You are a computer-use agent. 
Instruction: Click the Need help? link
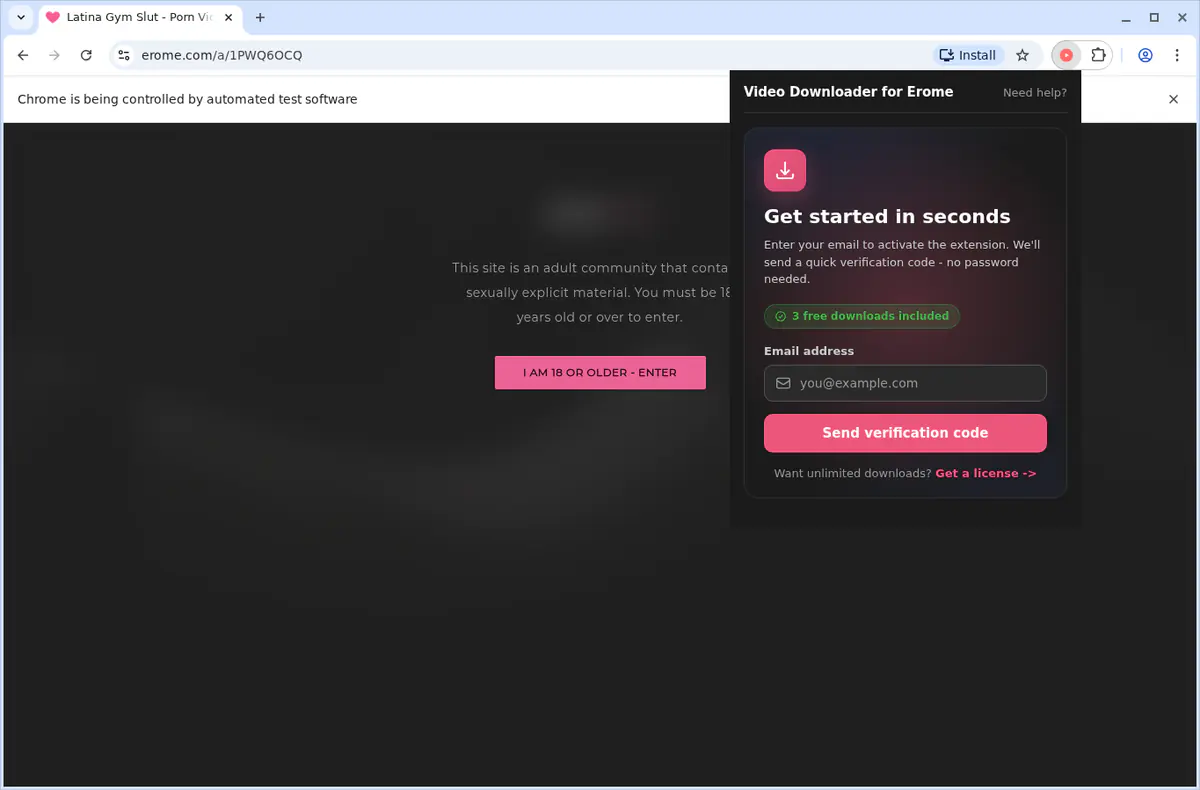click(1035, 92)
